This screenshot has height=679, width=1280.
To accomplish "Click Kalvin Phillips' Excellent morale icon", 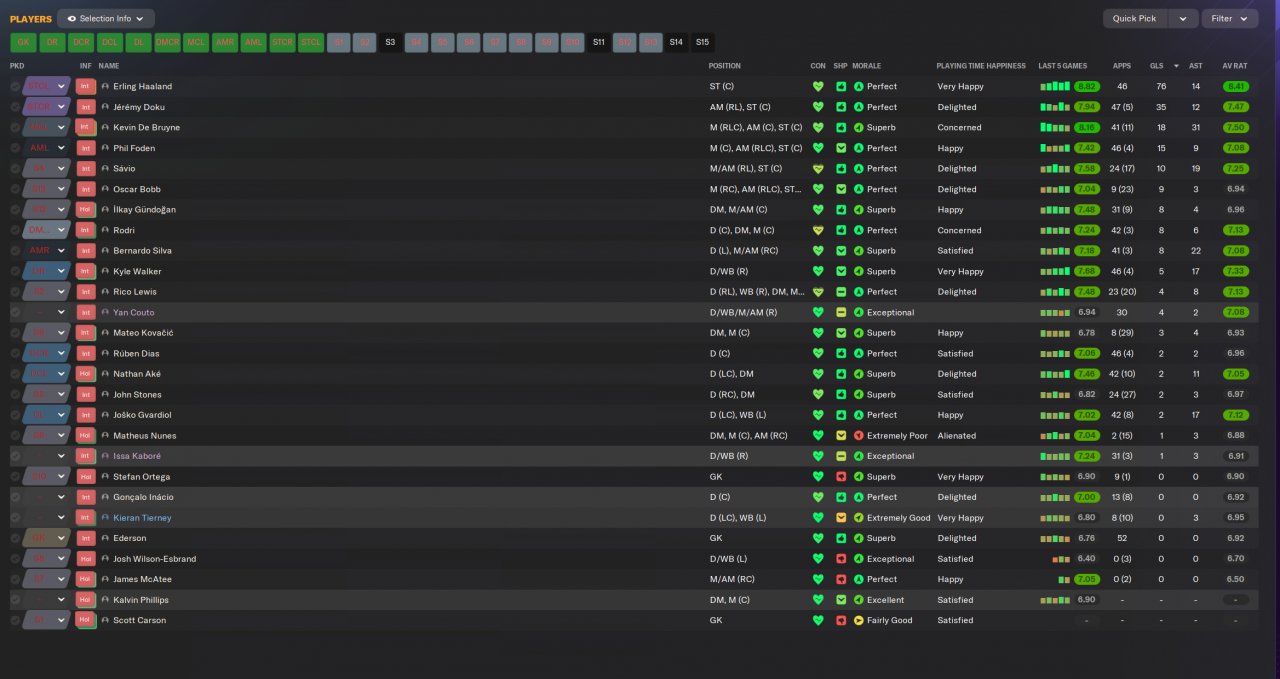I will click(x=858, y=600).
